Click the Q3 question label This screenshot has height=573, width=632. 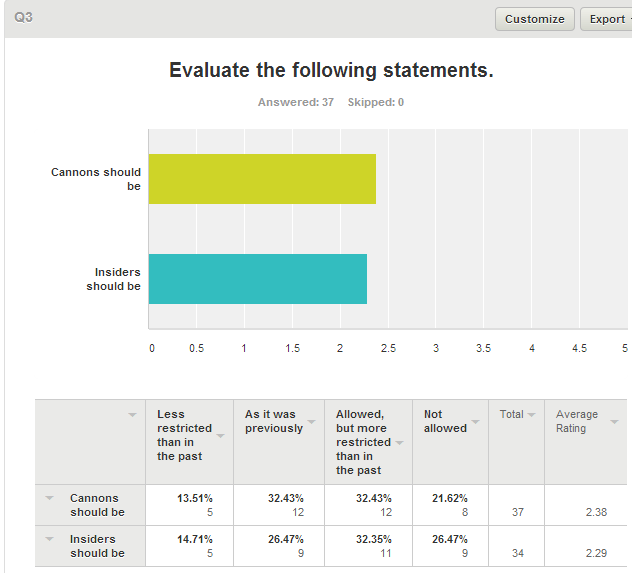click(x=23, y=18)
